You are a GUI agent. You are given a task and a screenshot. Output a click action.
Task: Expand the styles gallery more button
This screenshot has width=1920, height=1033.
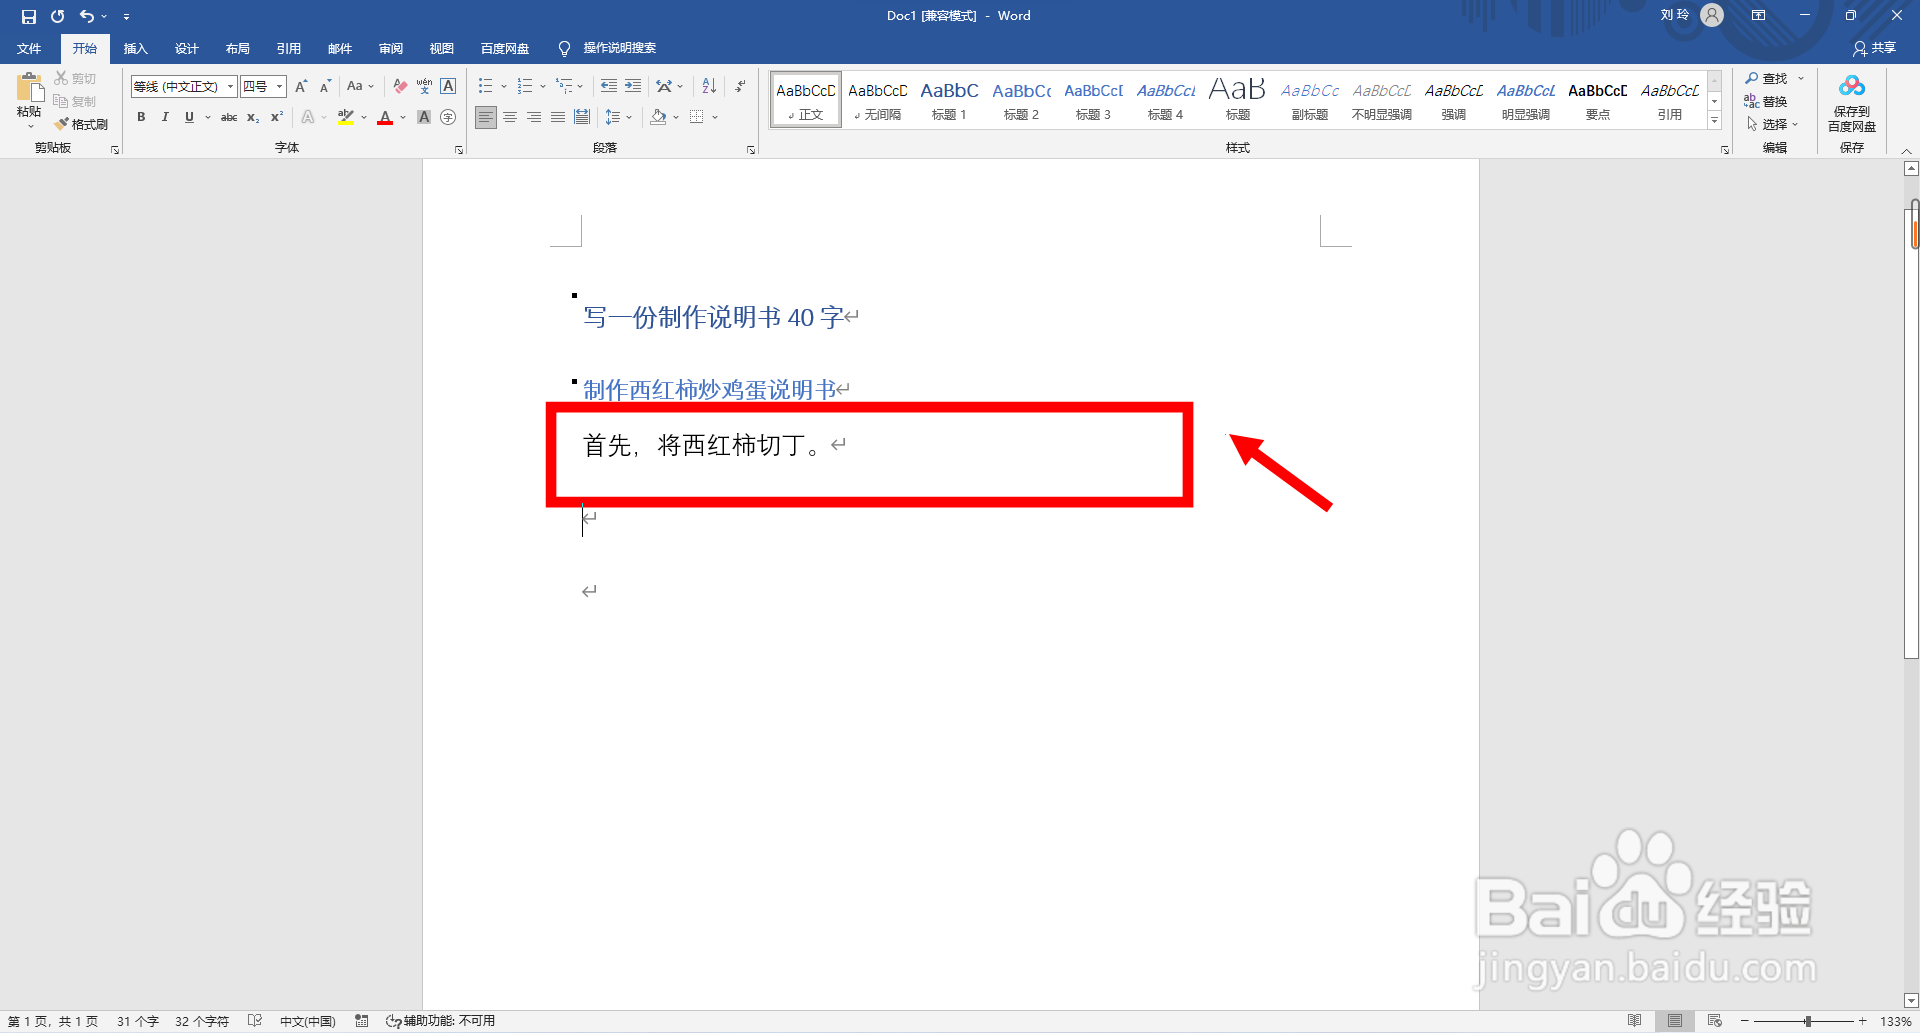tap(1714, 120)
